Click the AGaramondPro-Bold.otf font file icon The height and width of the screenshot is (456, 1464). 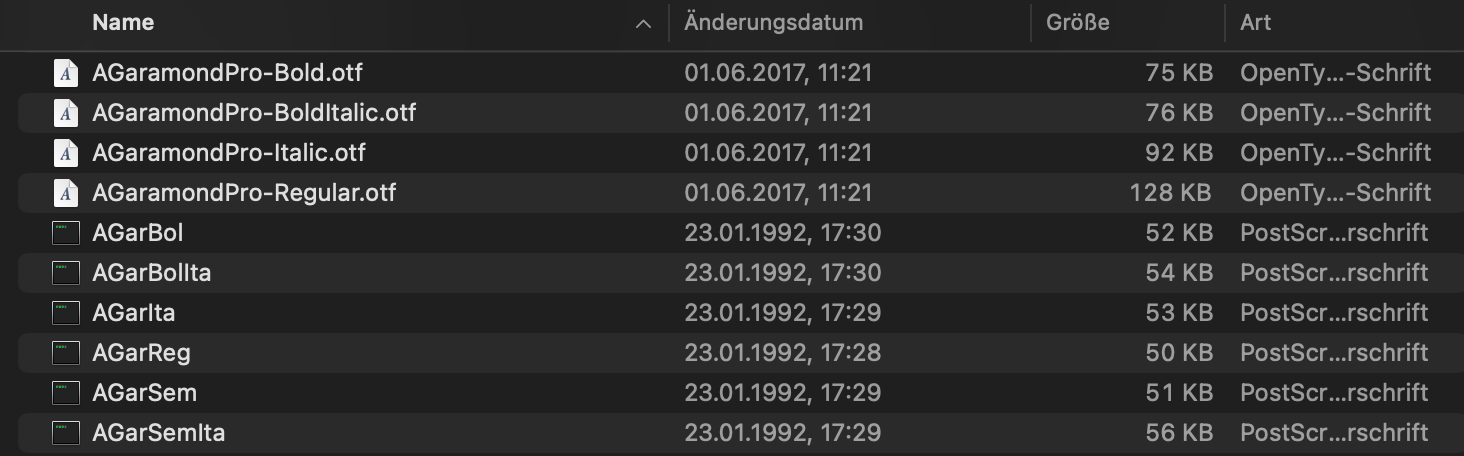(x=66, y=73)
